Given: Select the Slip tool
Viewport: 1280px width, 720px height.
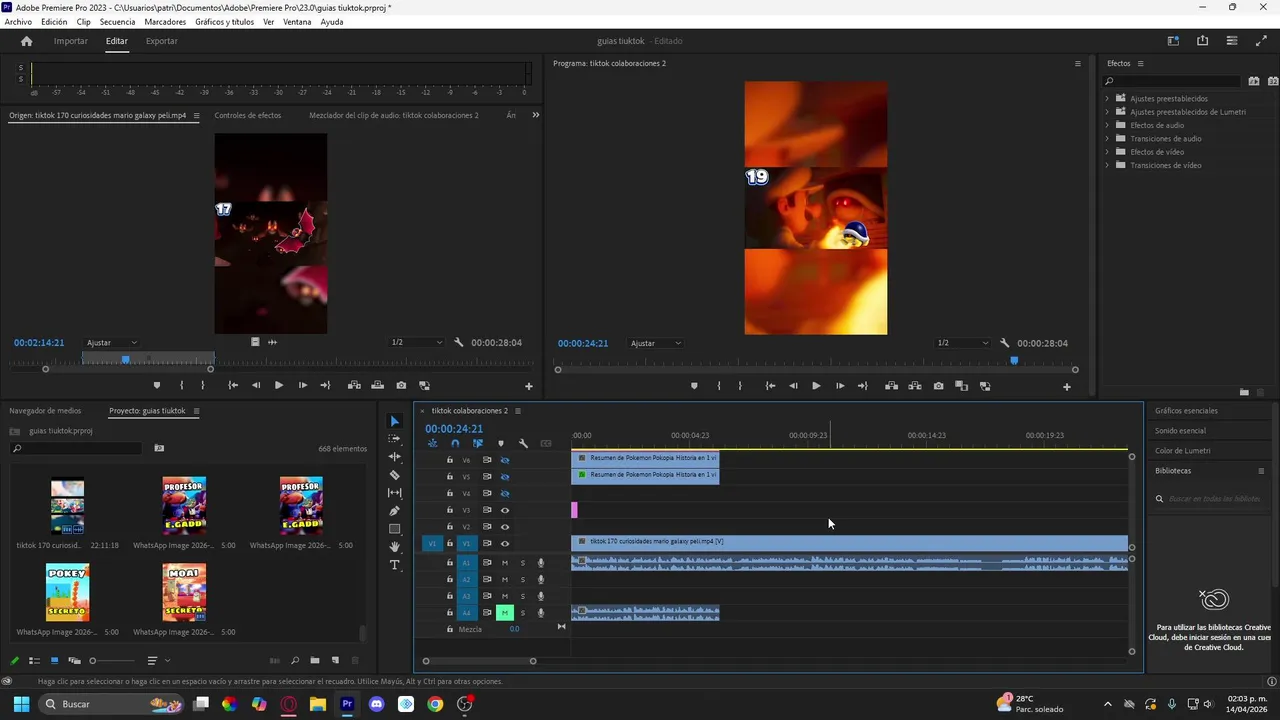Looking at the screenshot, I should click(394, 493).
